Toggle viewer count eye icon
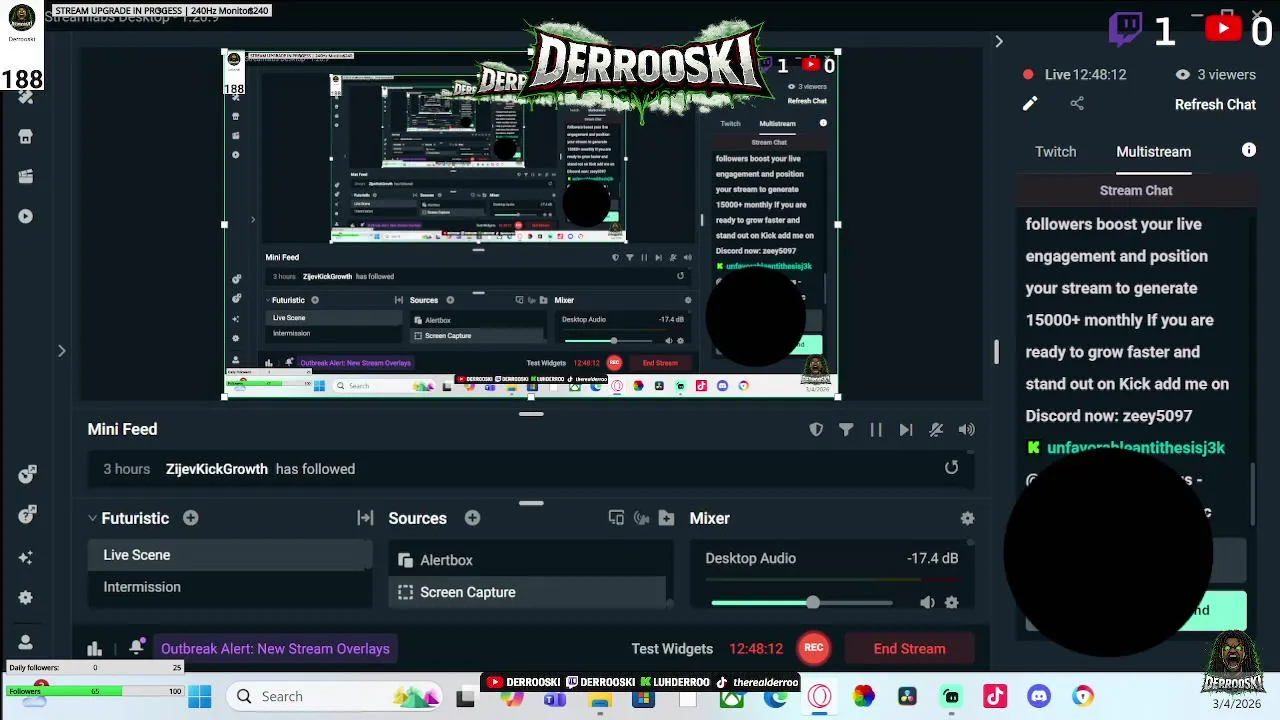The image size is (1280, 720). click(1183, 75)
